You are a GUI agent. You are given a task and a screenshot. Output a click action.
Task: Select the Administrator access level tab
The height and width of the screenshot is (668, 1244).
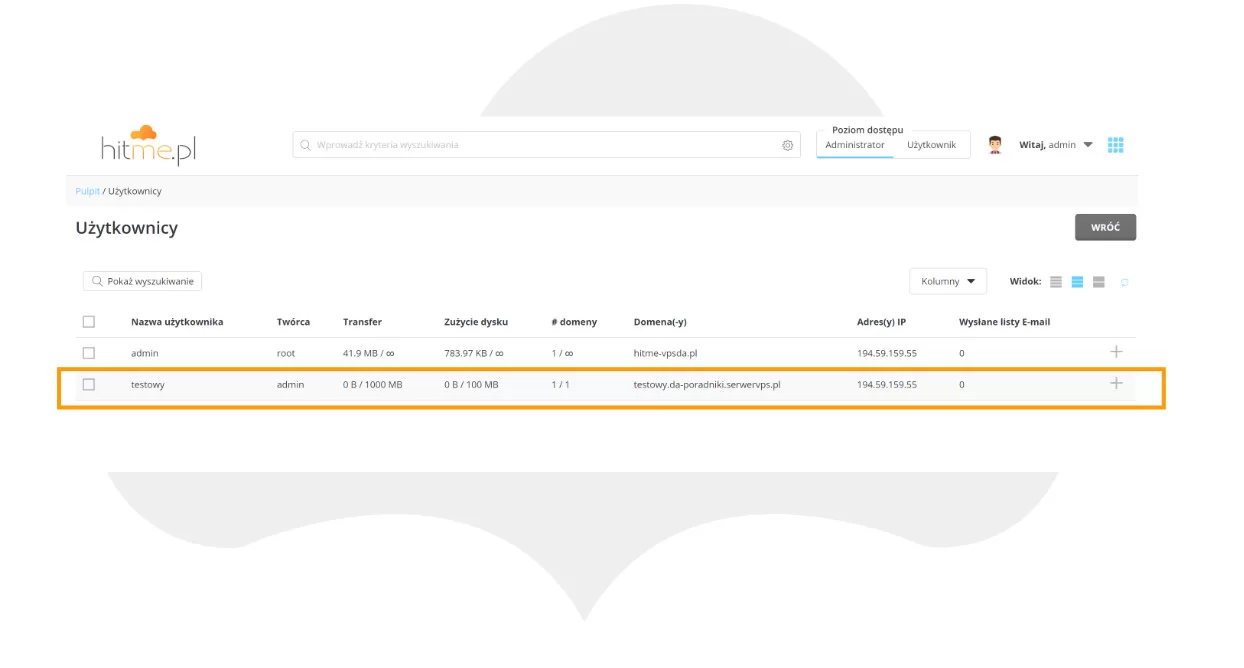(855, 145)
